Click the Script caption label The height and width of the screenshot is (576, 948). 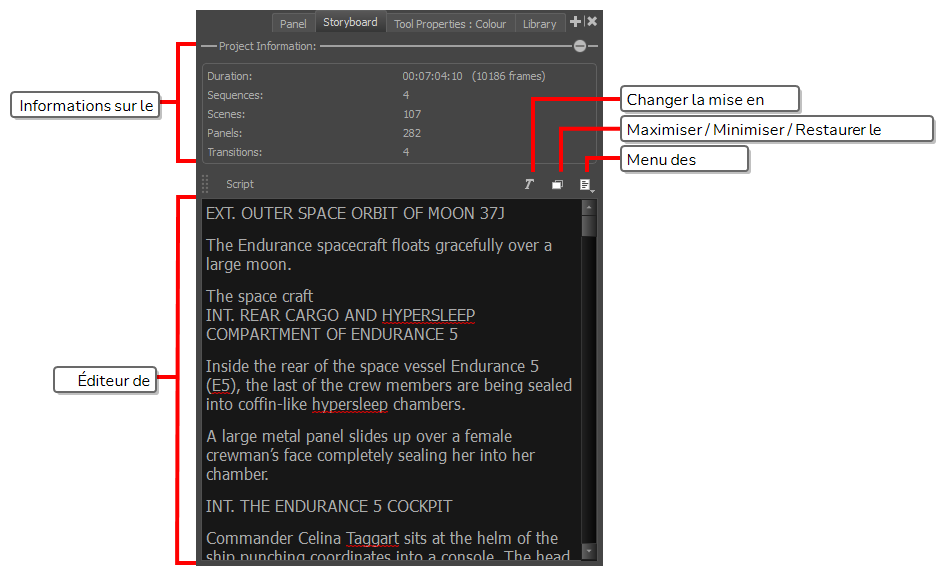(240, 184)
